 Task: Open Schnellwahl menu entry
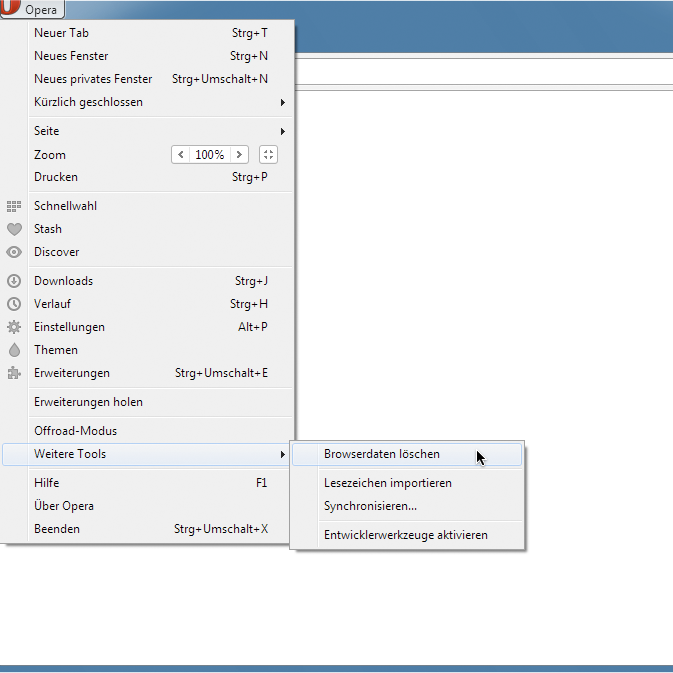(x=148, y=206)
